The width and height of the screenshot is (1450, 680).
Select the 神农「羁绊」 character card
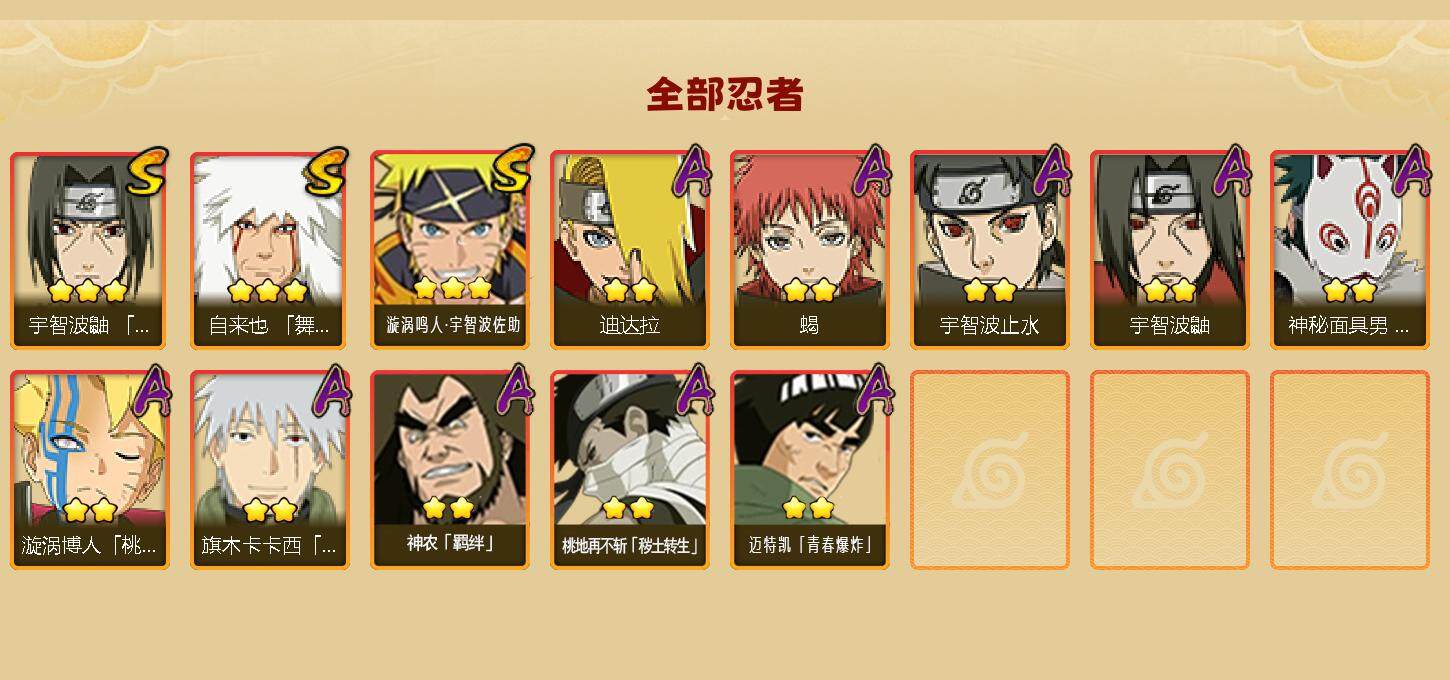pyautogui.click(x=449, y=470)
